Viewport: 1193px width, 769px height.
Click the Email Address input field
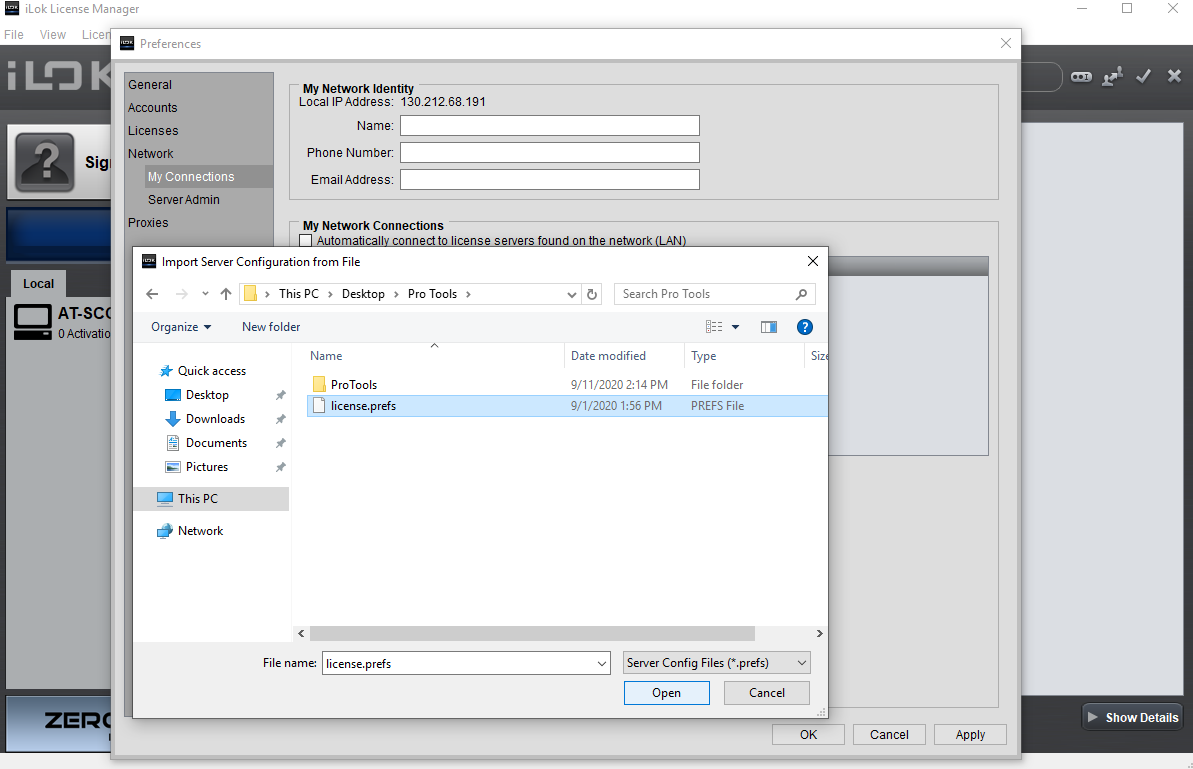click(x=549, y=180)
